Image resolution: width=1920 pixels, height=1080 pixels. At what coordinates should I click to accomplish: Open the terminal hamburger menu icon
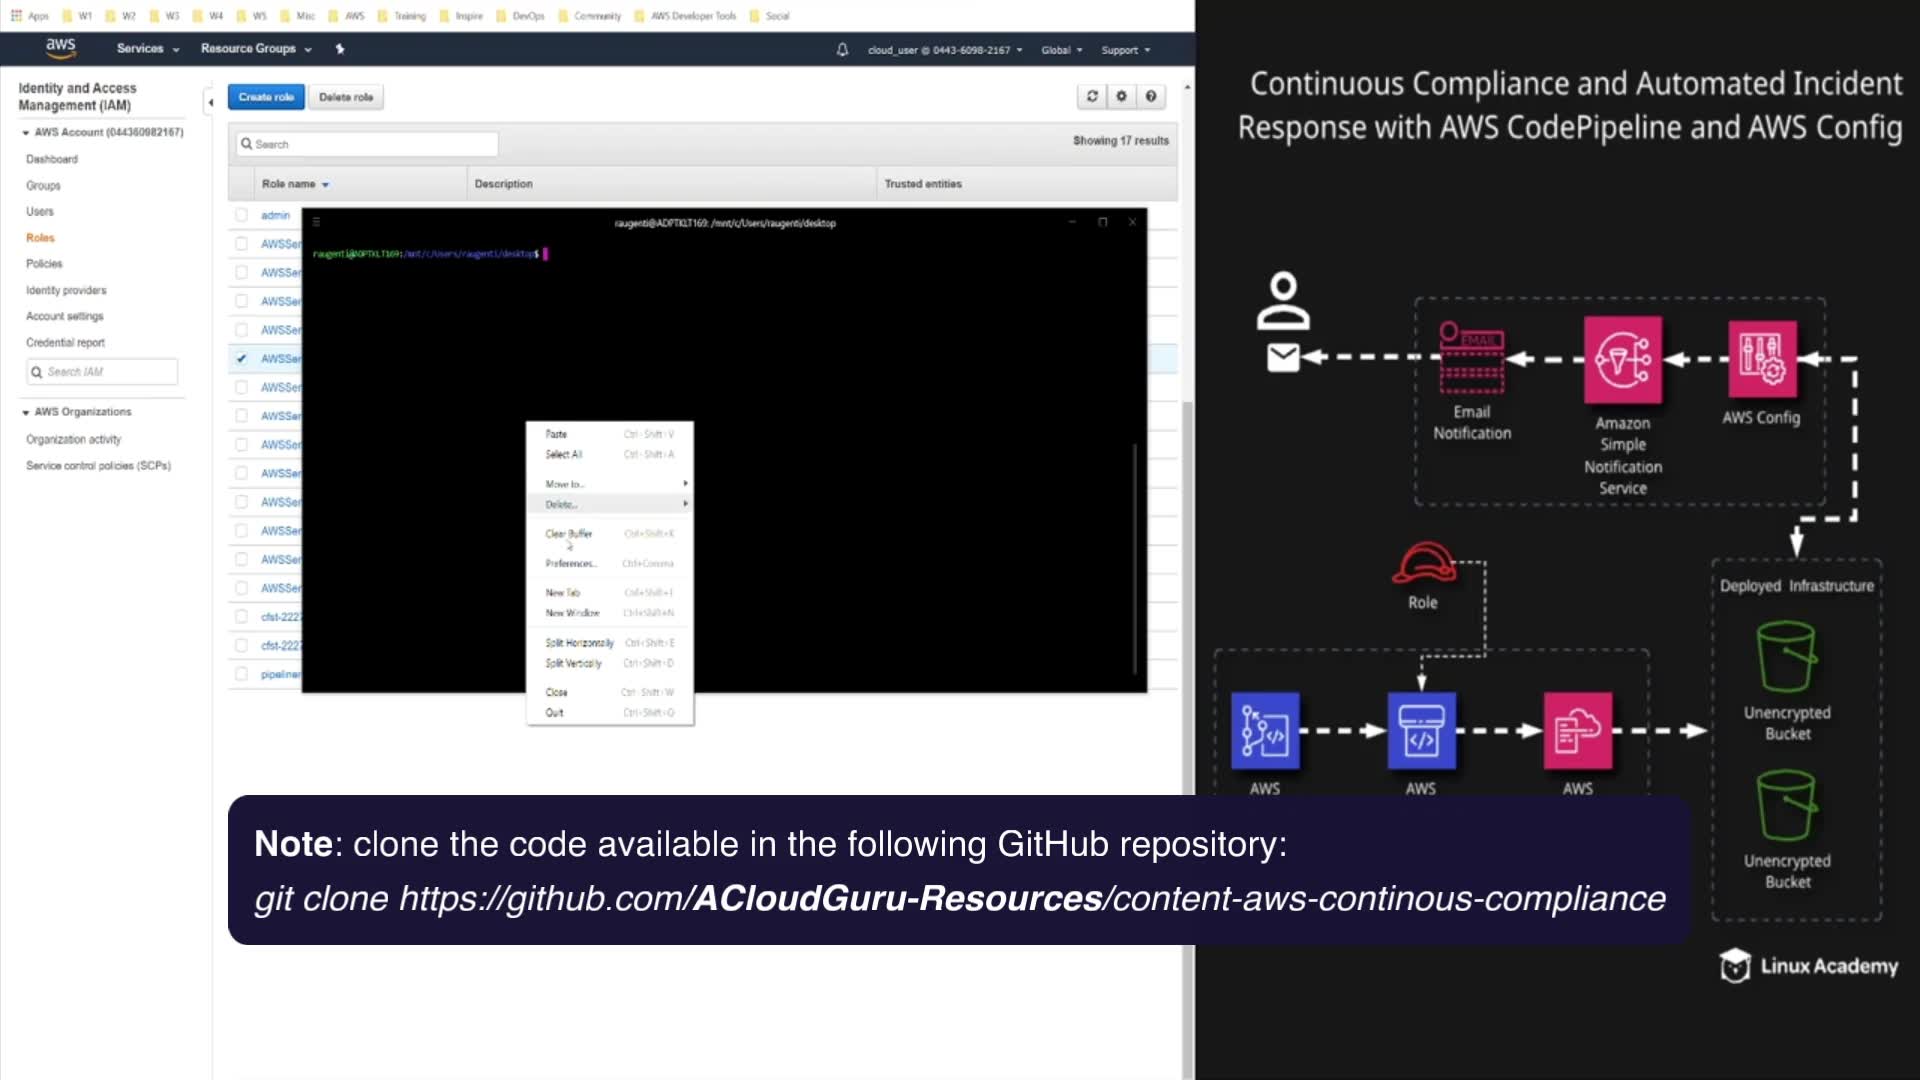click(x=317, y=223)
